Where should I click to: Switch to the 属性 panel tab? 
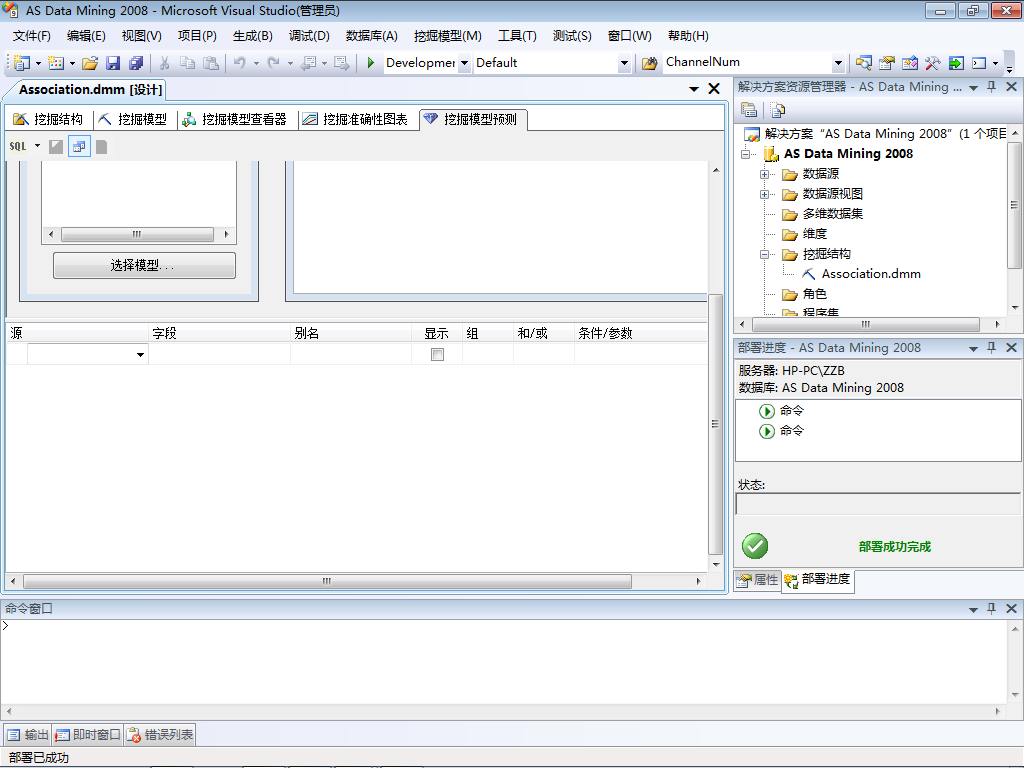[x=758, y=580]
